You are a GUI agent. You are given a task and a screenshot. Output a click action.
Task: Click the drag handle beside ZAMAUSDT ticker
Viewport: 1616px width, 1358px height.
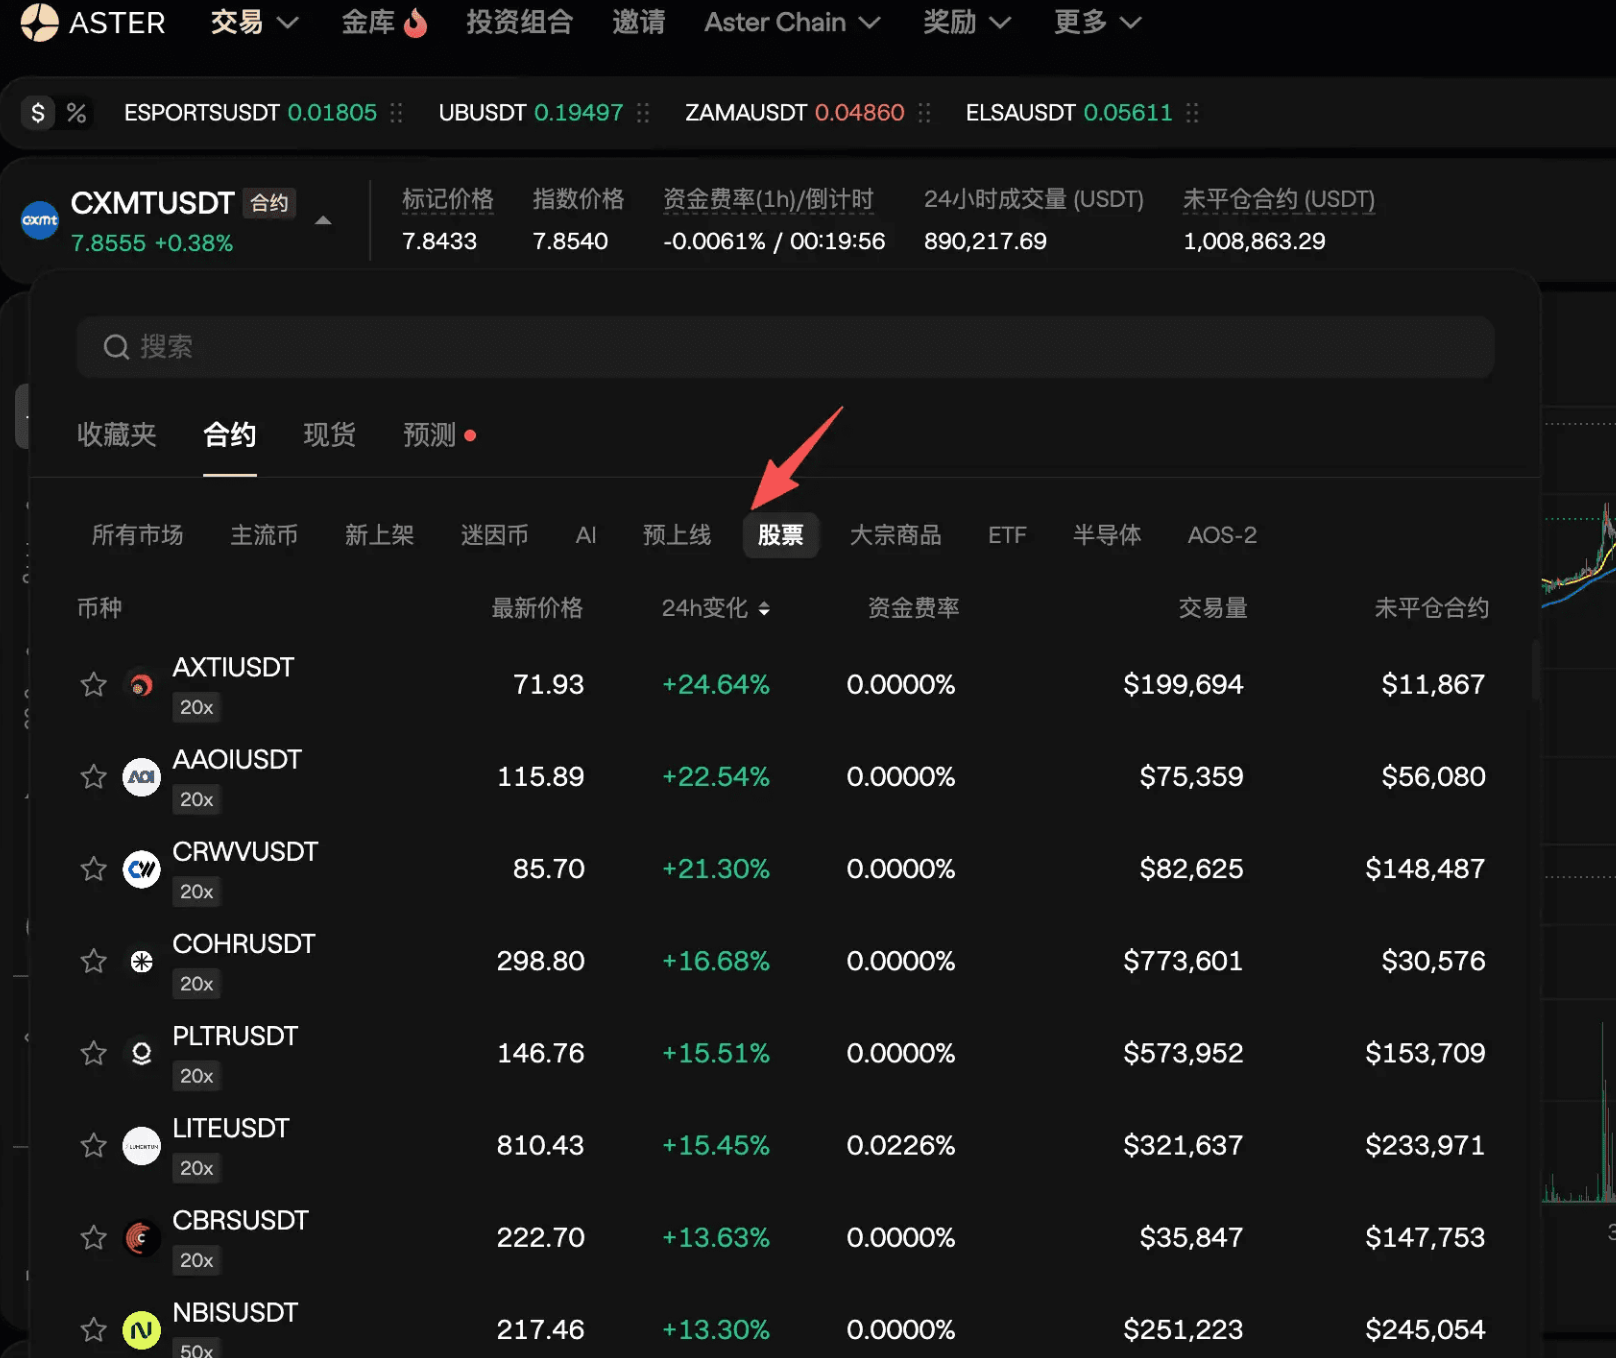coord(924,113)
